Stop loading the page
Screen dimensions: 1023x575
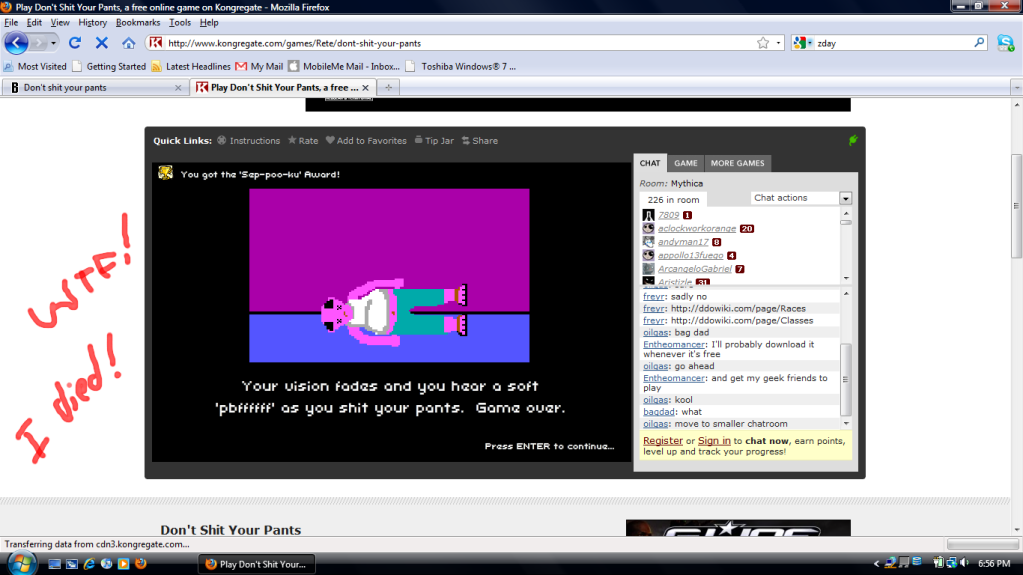pyautogui.click(x=101, y=43)
